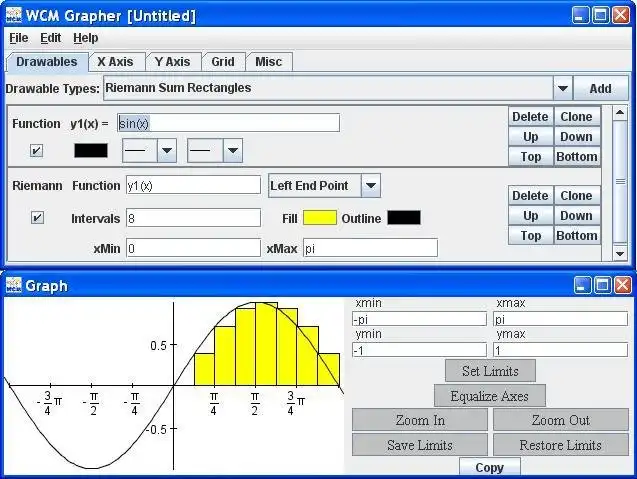637x479 pixels.
Task: Click the Graph ymin input field
Action: coord(419,350)
